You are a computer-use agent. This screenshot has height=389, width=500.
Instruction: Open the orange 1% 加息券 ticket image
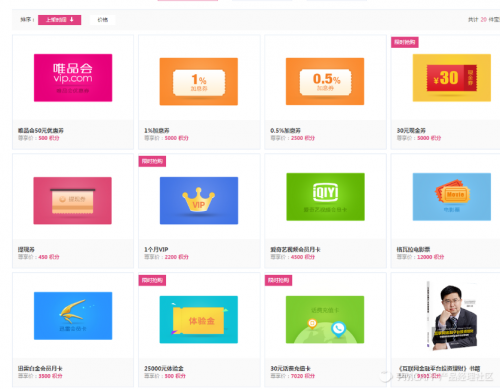click(199, 82)
